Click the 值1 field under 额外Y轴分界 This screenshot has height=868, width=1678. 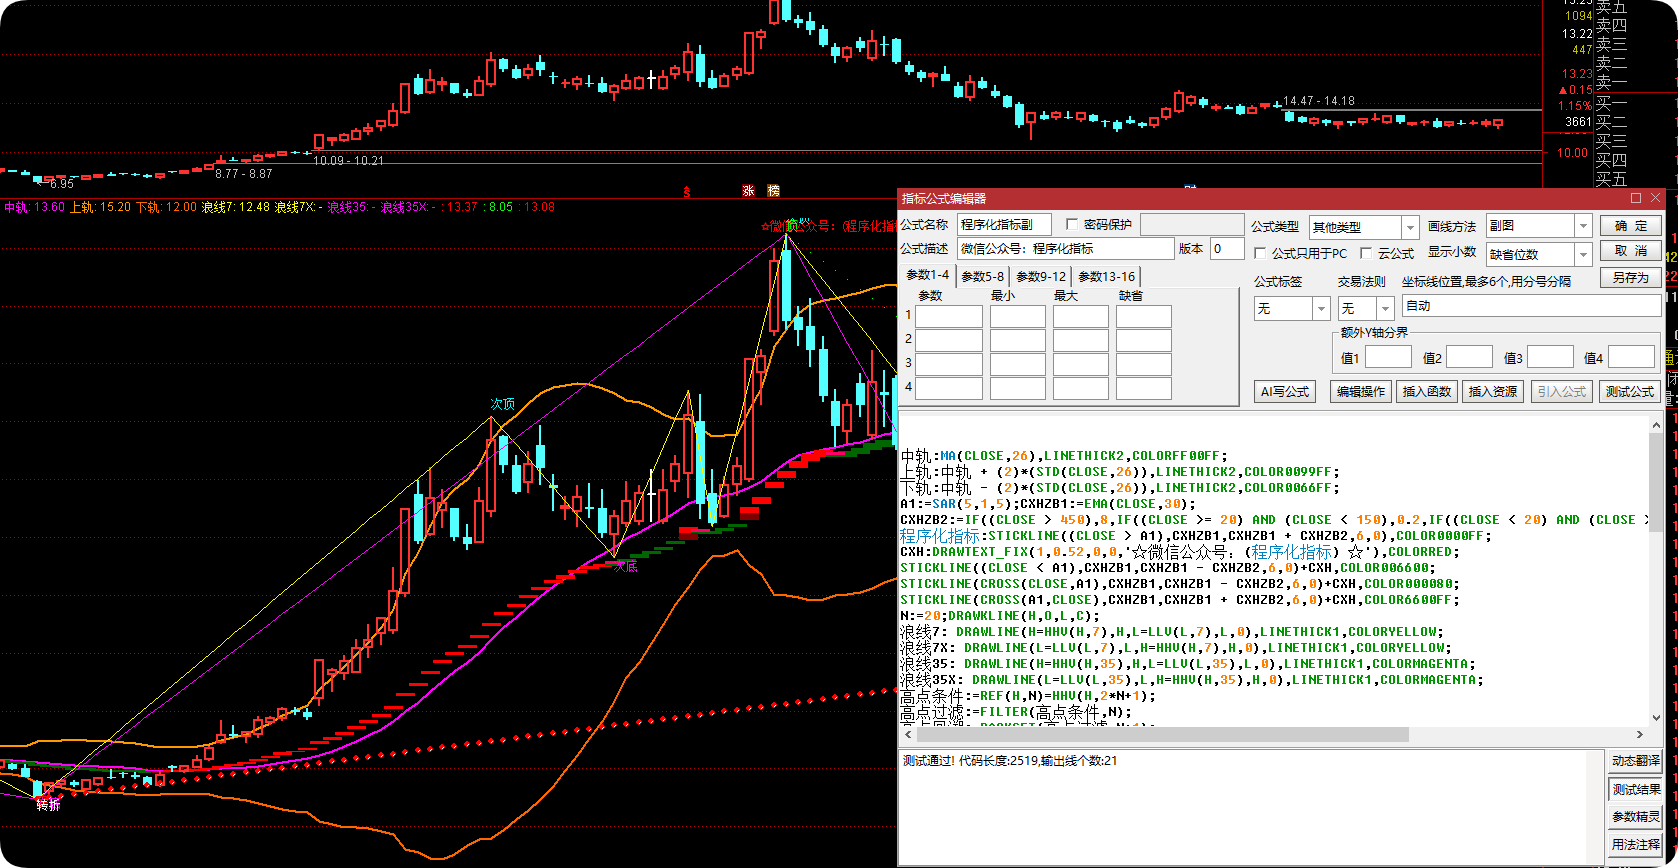[1388, 357]
